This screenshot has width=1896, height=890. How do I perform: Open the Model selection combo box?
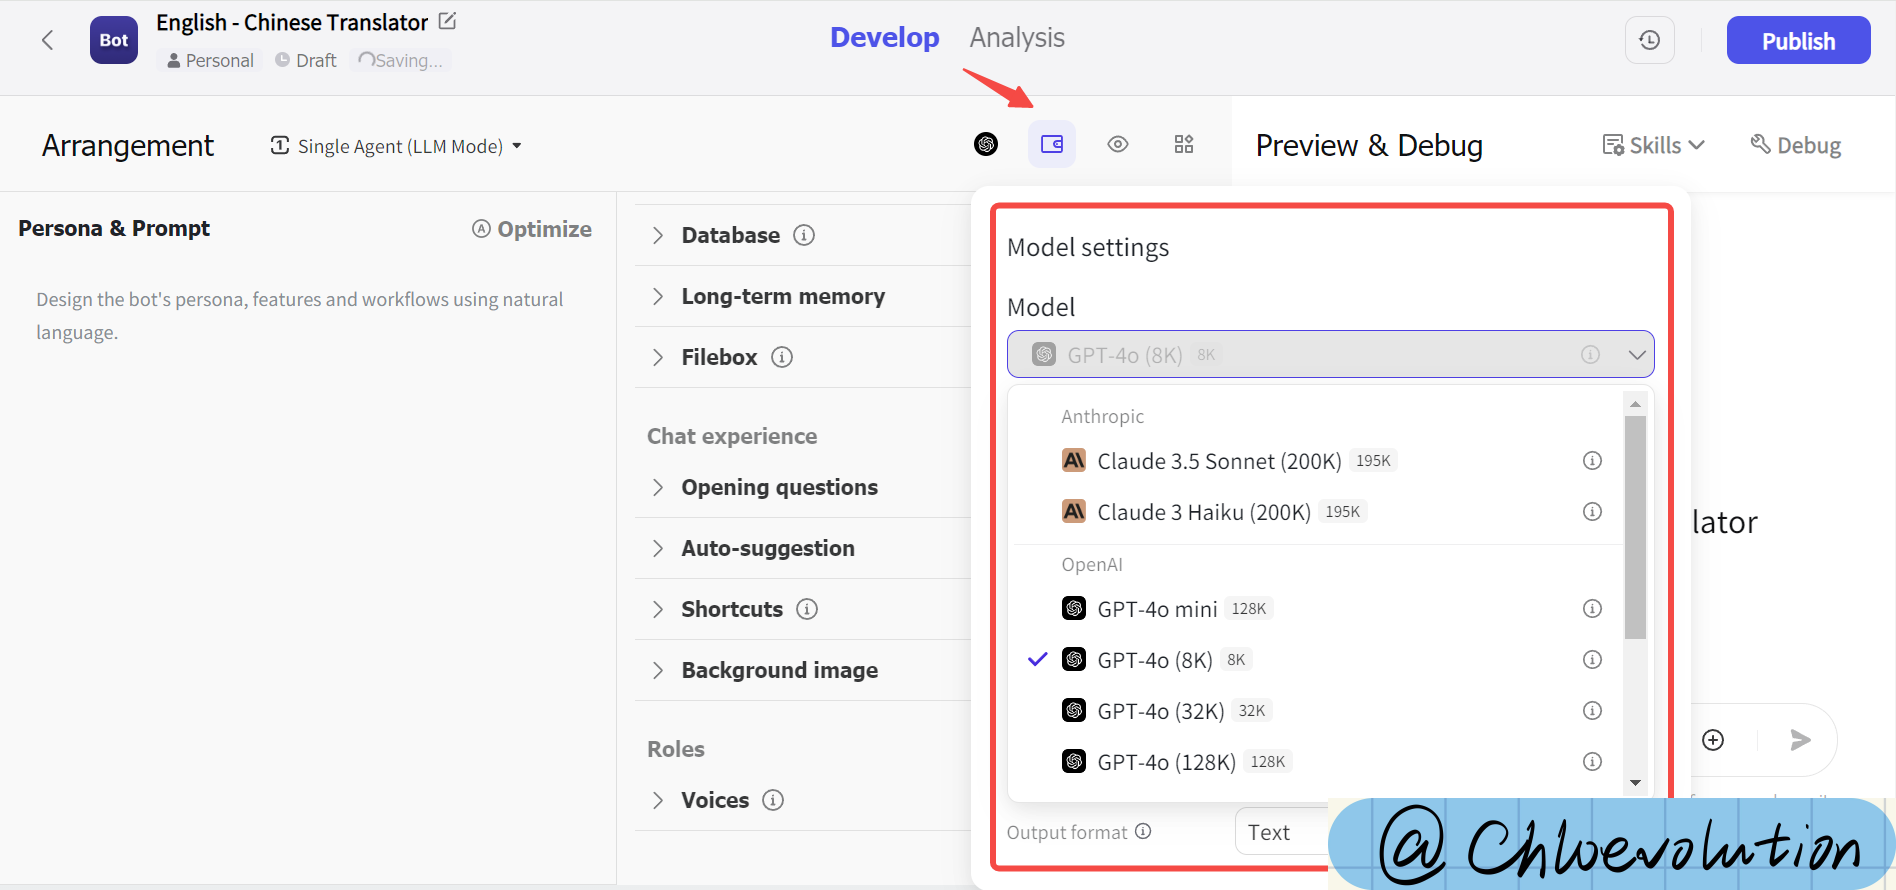point(1330,354)
